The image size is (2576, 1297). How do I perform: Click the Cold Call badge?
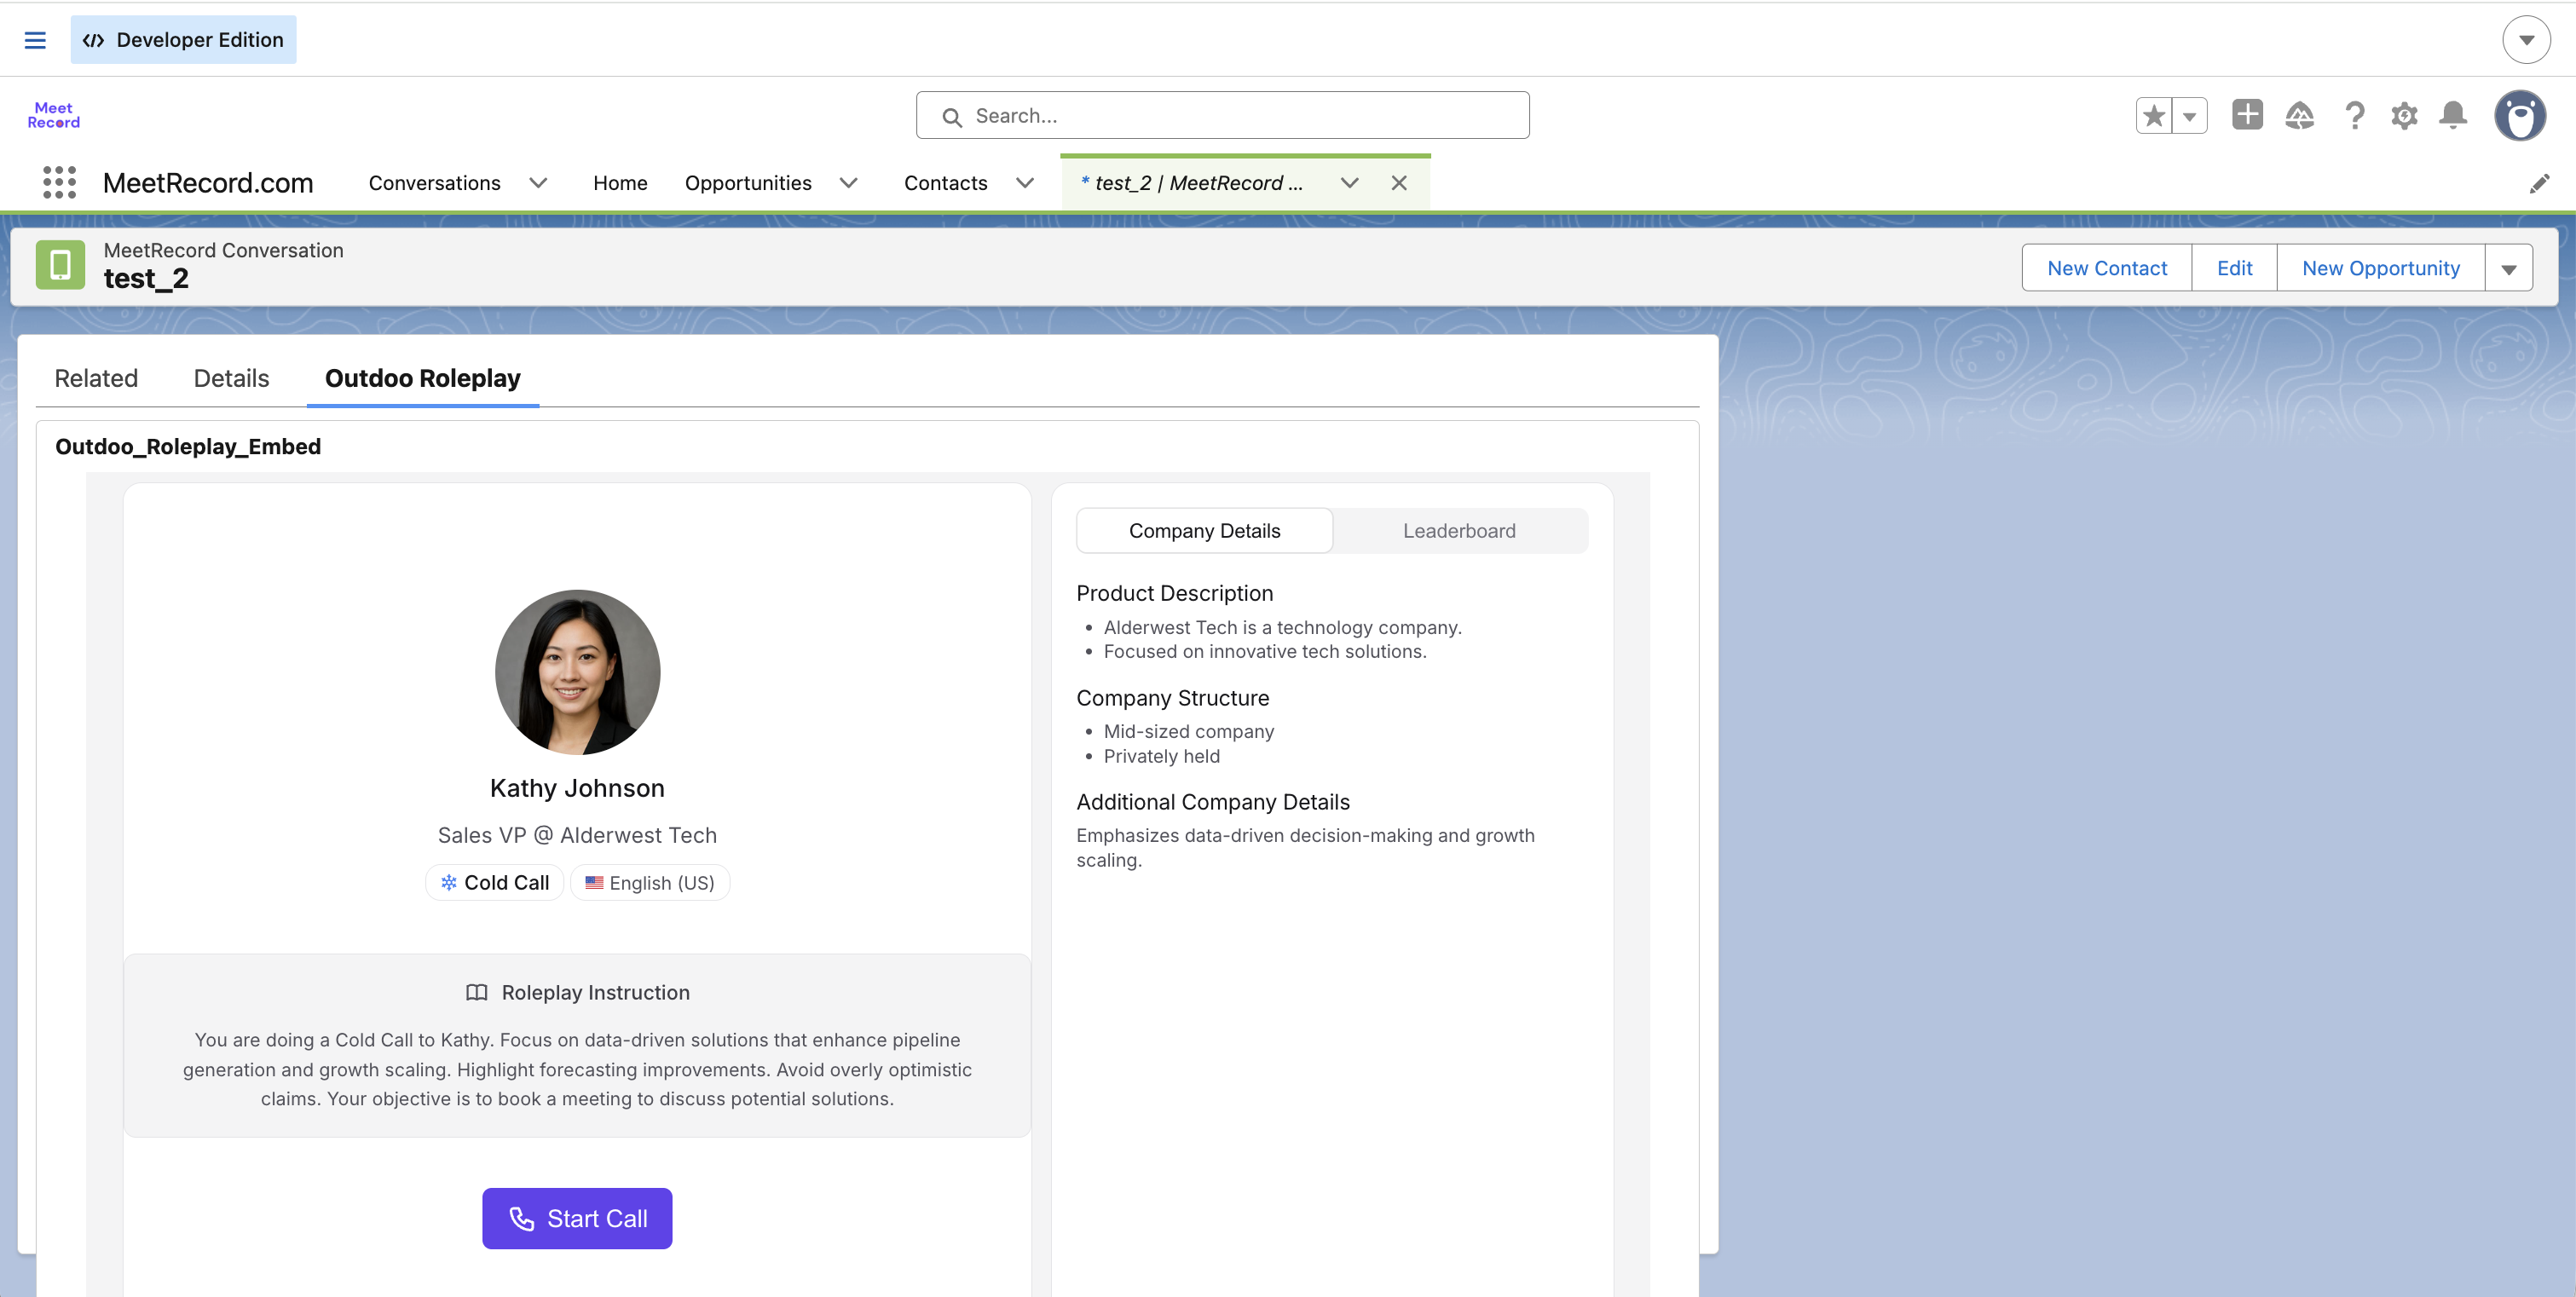click(495, 883)
